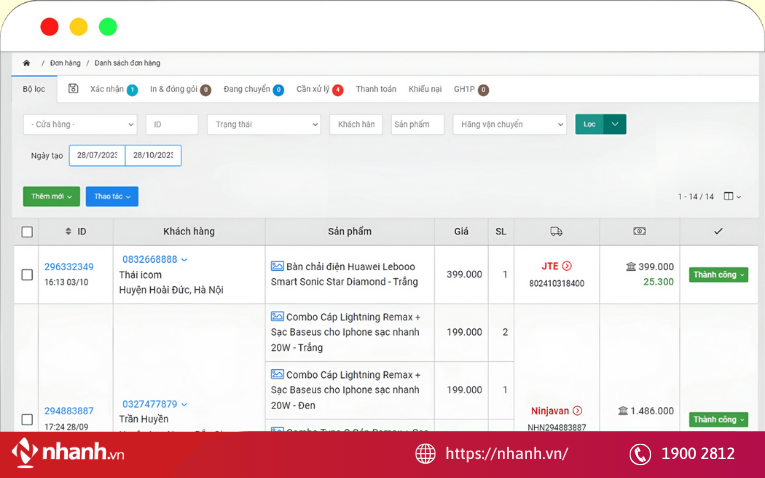765x478 pixels.
Task: Tick the select-all checkbox in table header
Action: (x=27, y=232)
